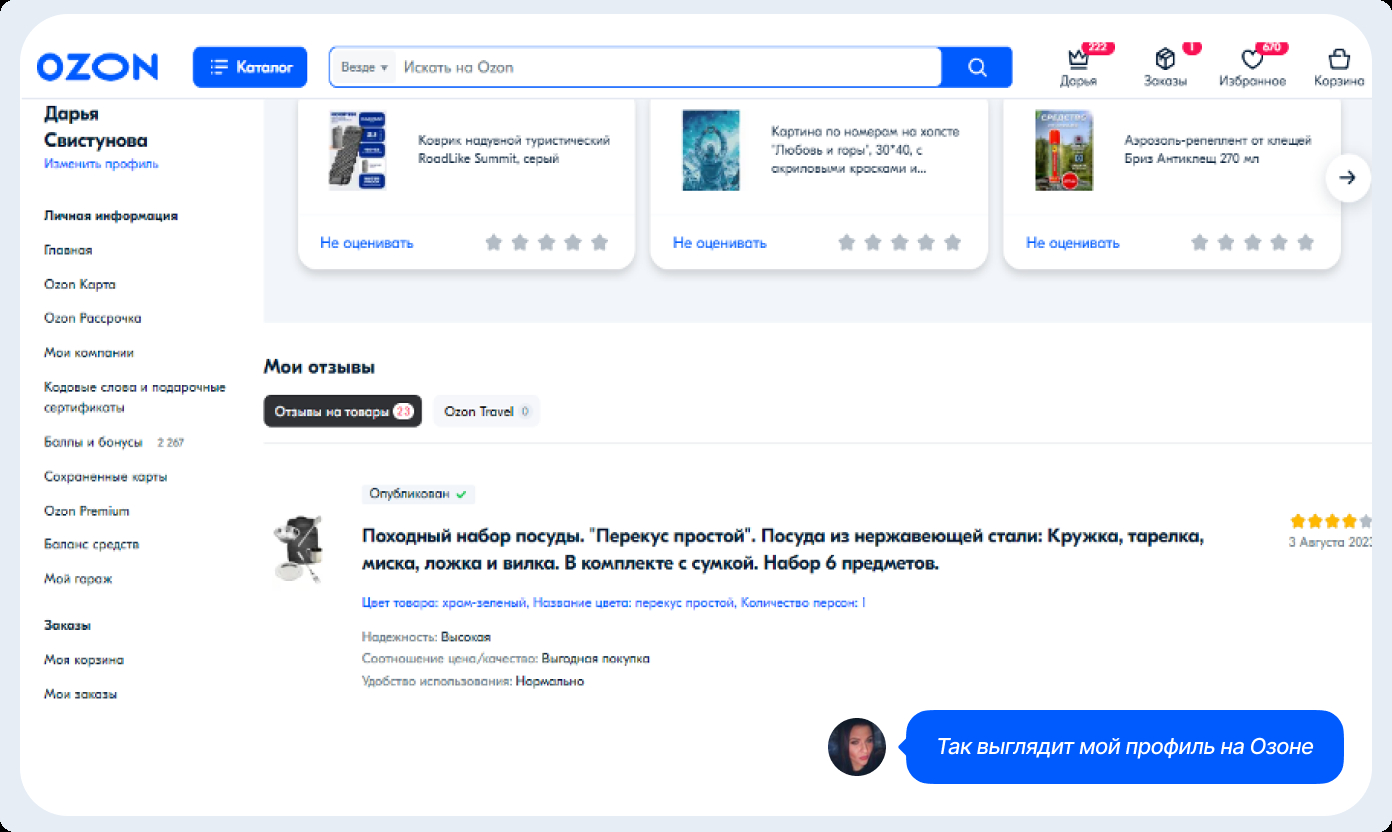The width and height of the screenshot is (1392, 832).
Task: Select the Отзывы на товары tab
Action: pyautogui.click(x=343, y=411)
